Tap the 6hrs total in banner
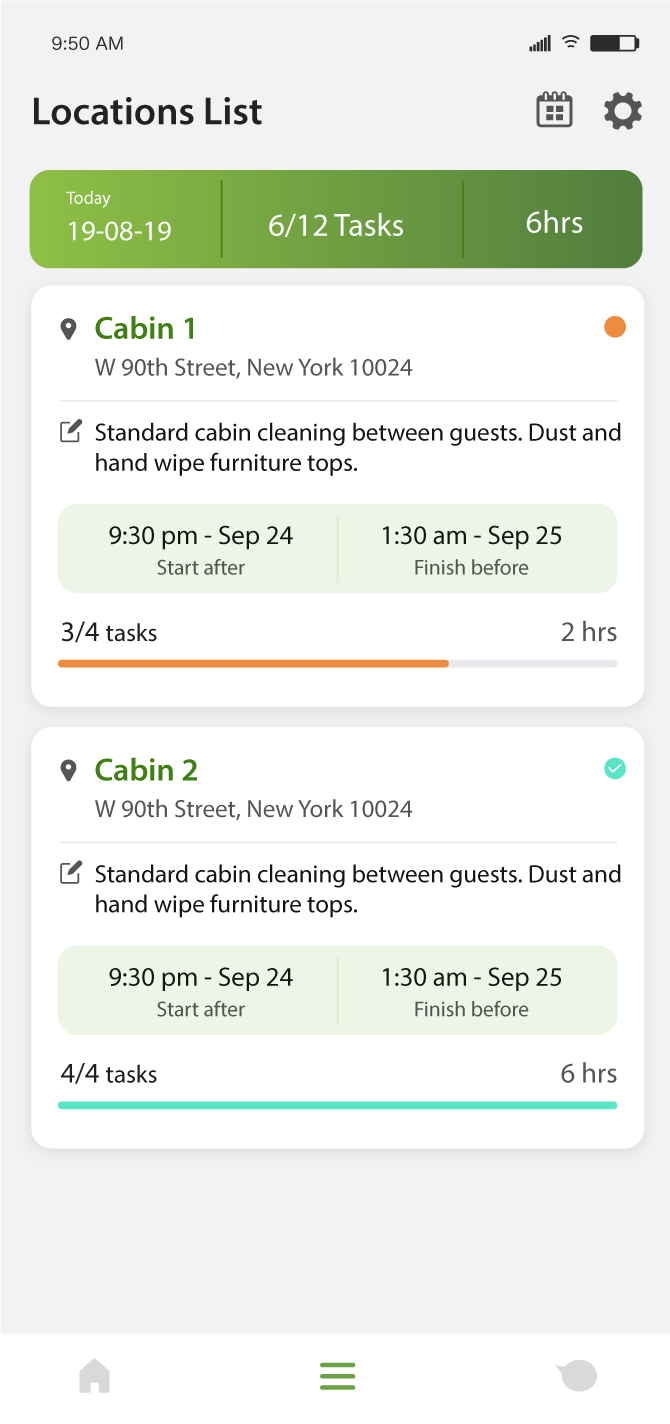 click(554, 222)
